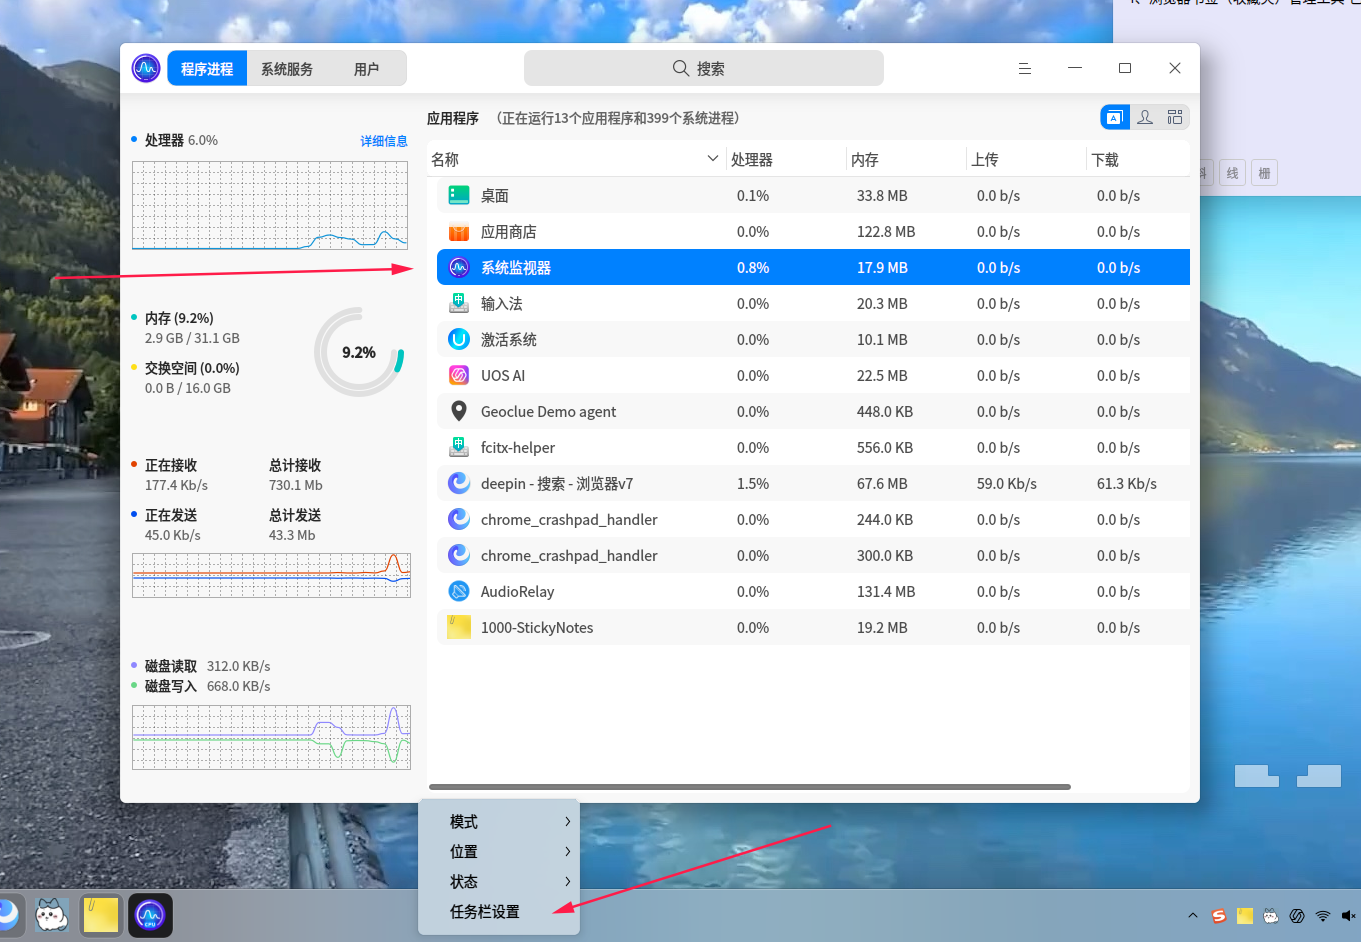Select the 应用商店 app row icon
1361x942 pixels.
459,232
